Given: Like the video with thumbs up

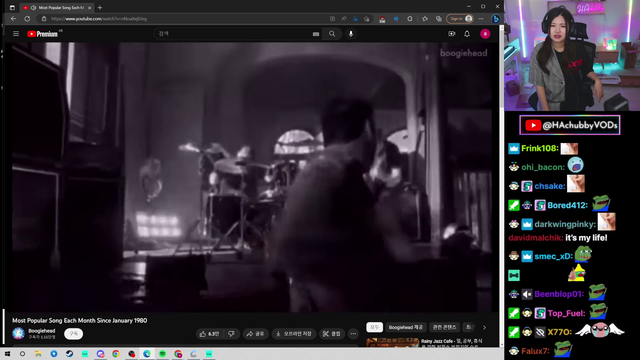Looking at the screenshot, I should point(209,334).
